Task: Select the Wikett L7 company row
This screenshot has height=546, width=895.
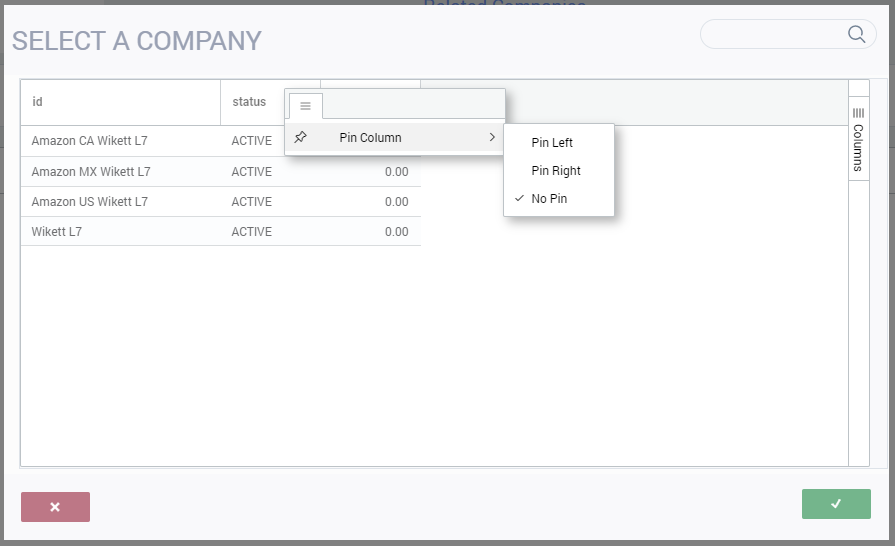Action: [x=220, y=232]
